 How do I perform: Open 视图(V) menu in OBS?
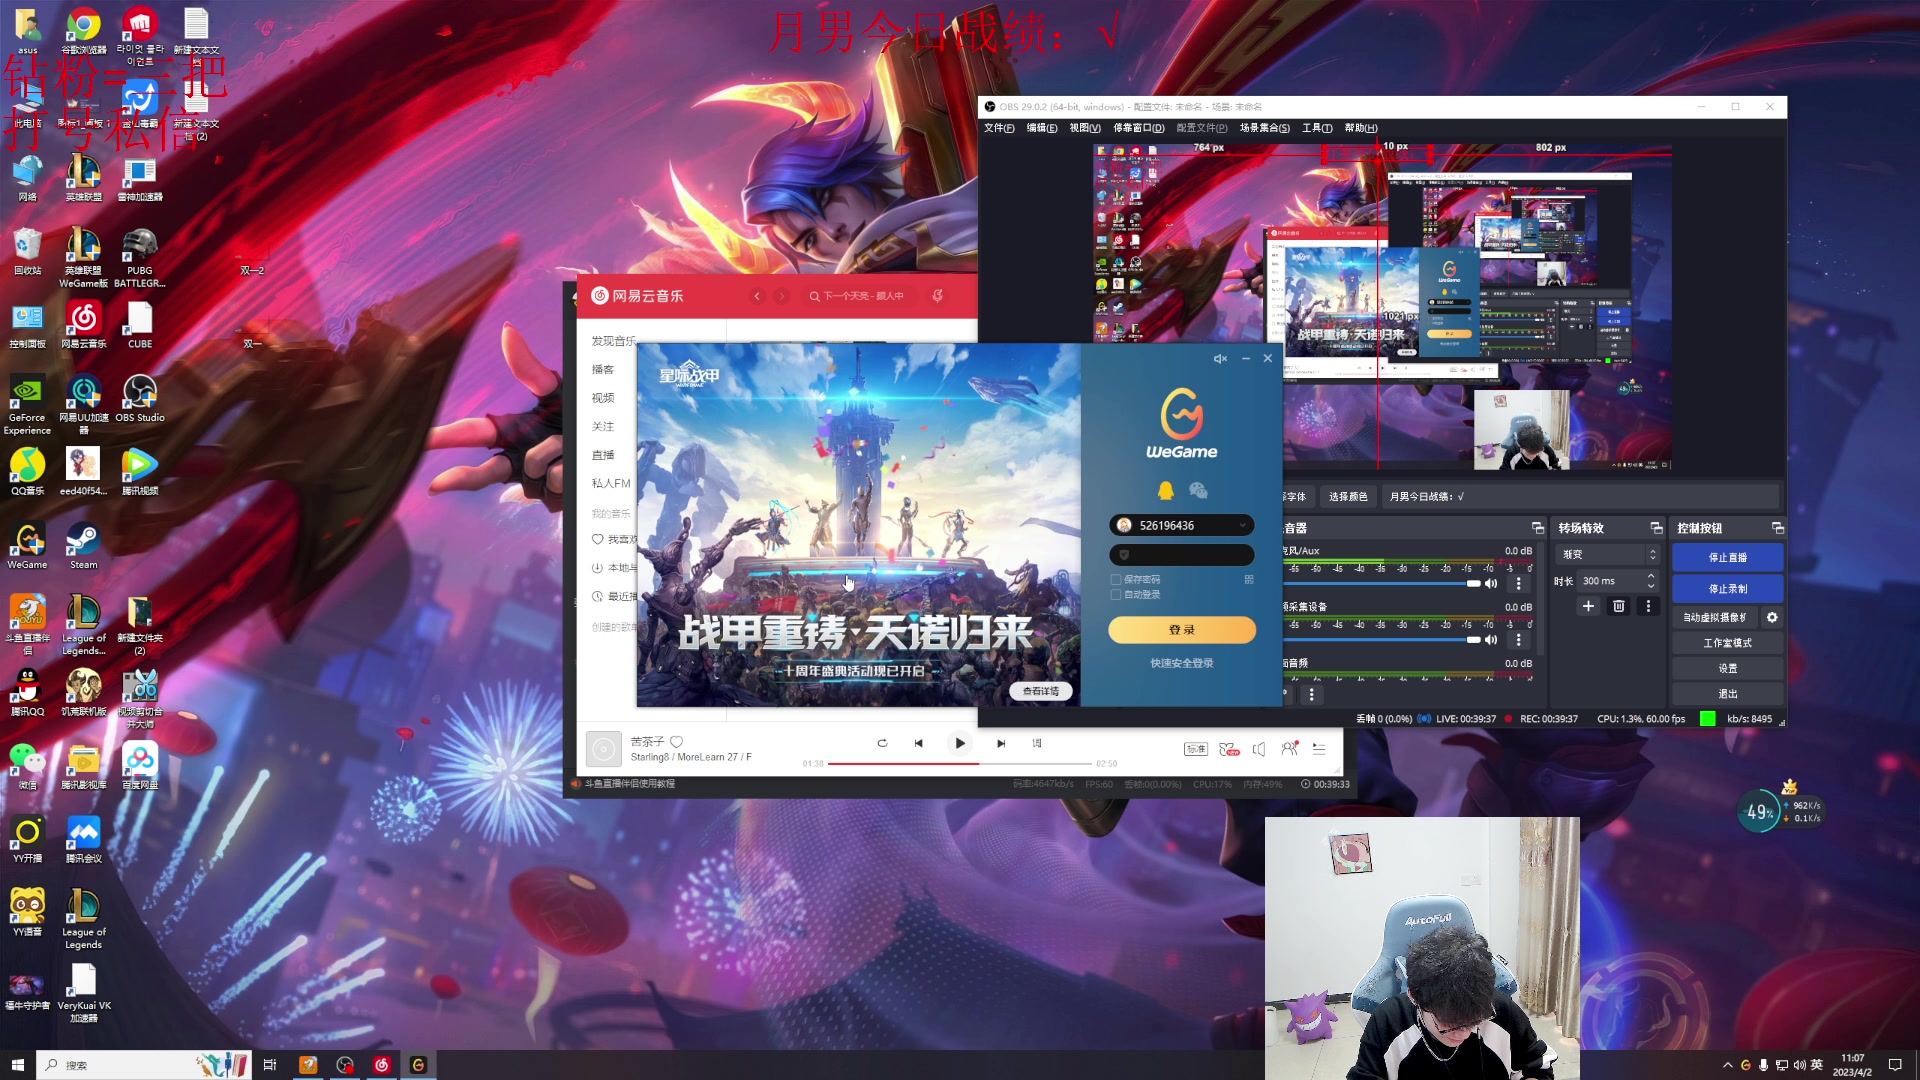(1085, 128)
